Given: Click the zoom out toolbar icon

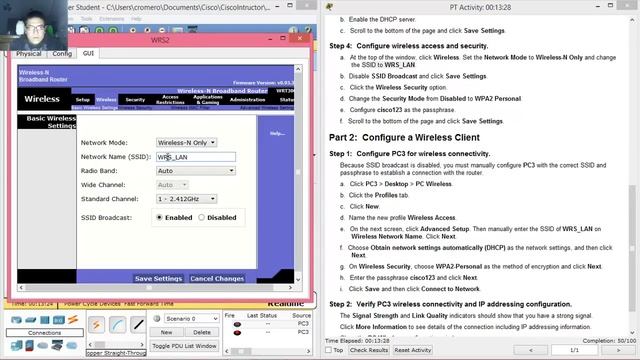Looking at the screenshot, I should (162, 30).
